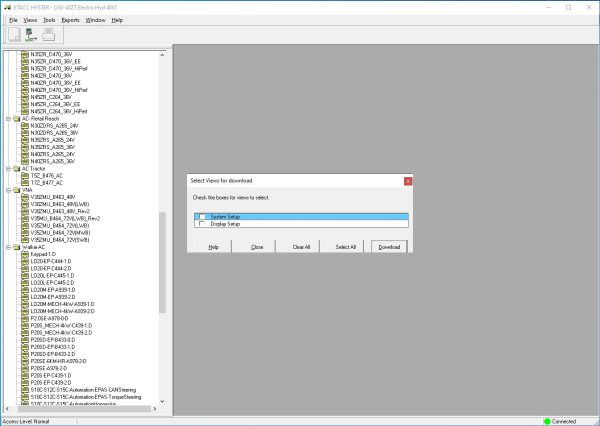The width and height of the screenshot is (600, 426).
Task: Collapse the VNA tree node
Action: click(x=8, y=190)
